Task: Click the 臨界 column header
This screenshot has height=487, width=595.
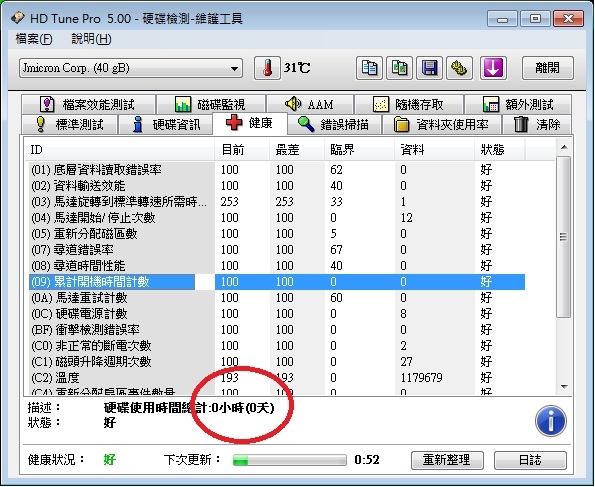Action: pos(359,150)
